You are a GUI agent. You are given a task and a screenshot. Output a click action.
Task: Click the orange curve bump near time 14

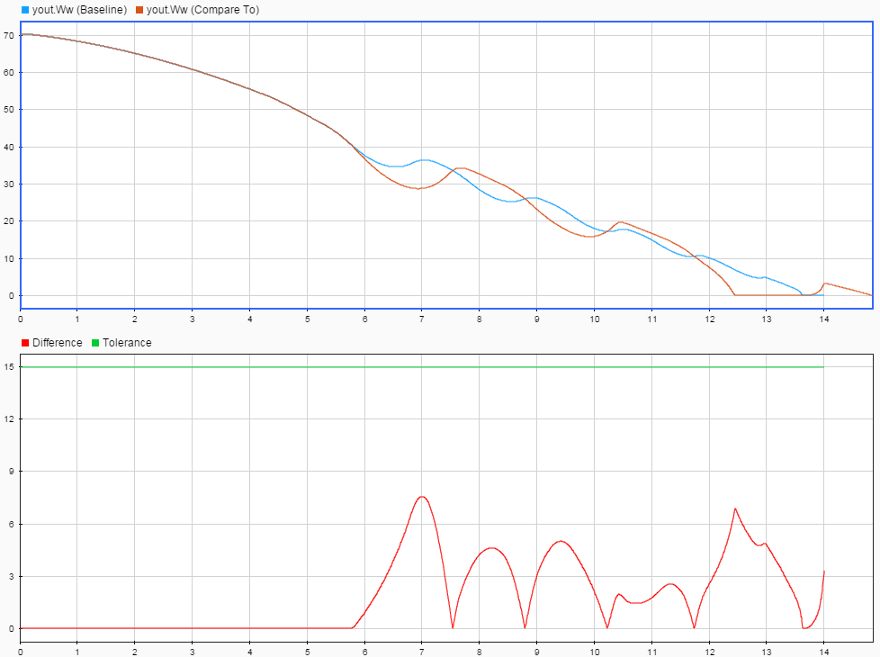point(825,284)
